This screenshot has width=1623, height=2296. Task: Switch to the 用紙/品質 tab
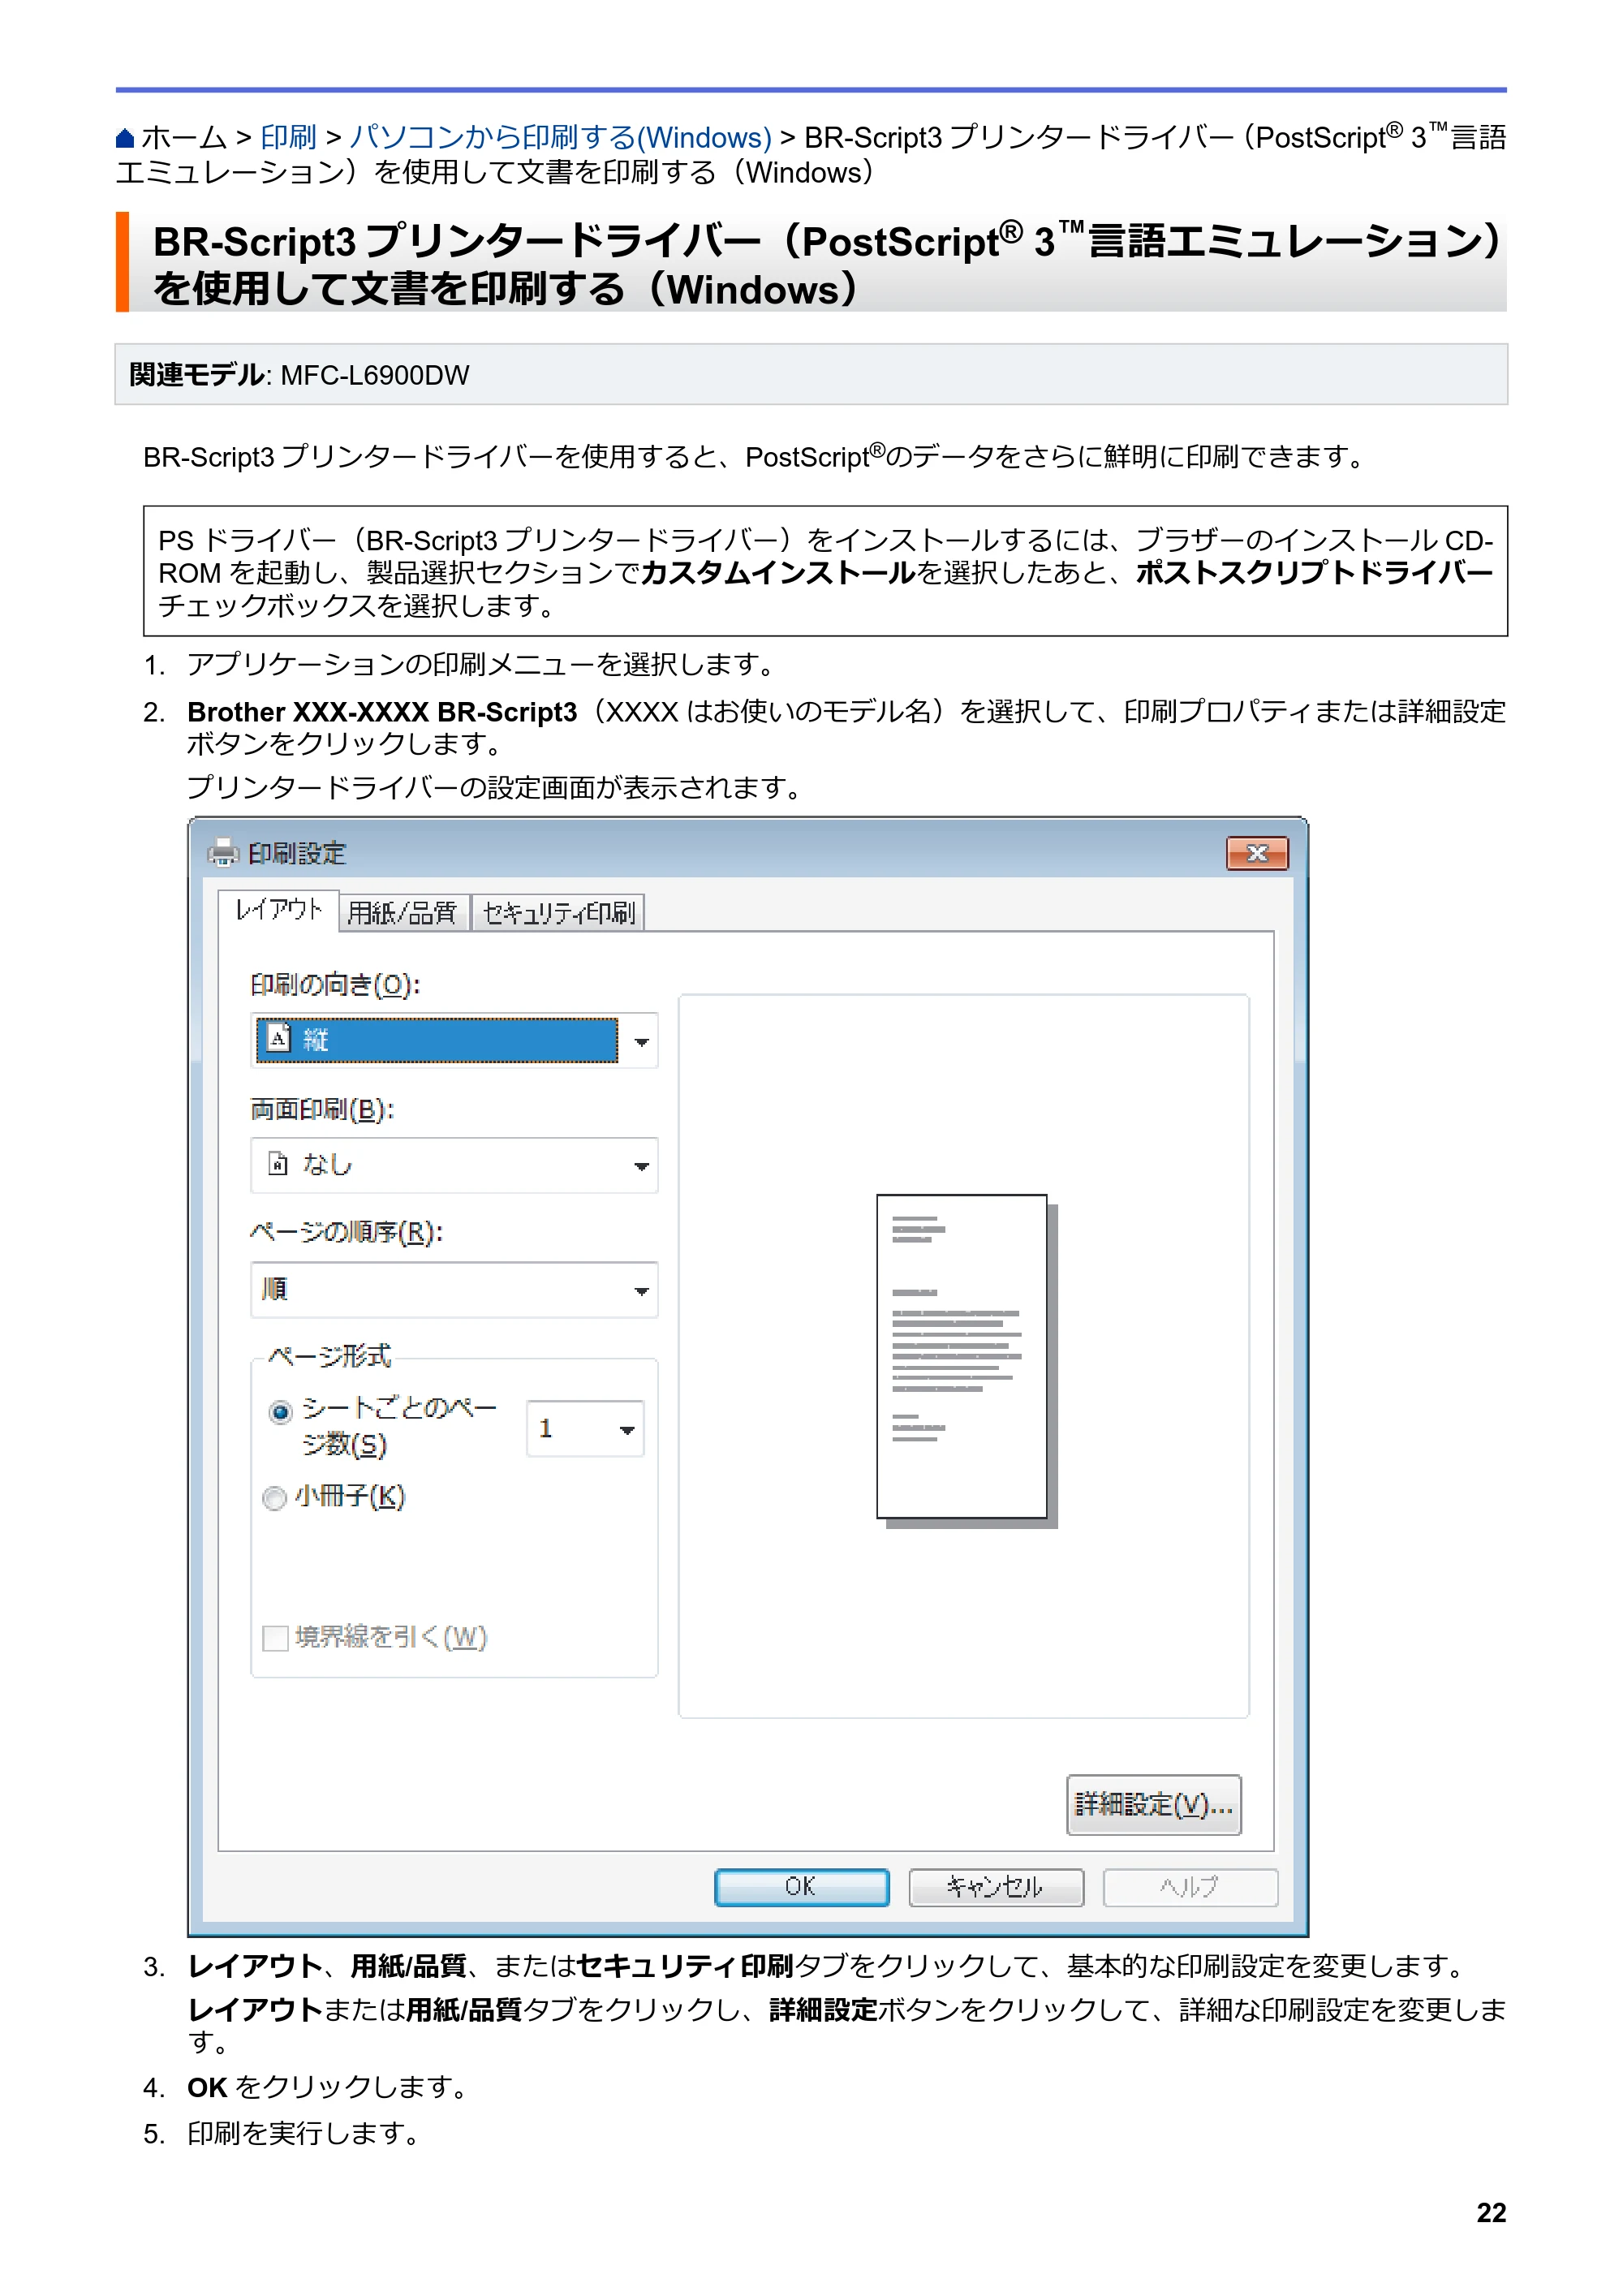[x=403, y=912]
